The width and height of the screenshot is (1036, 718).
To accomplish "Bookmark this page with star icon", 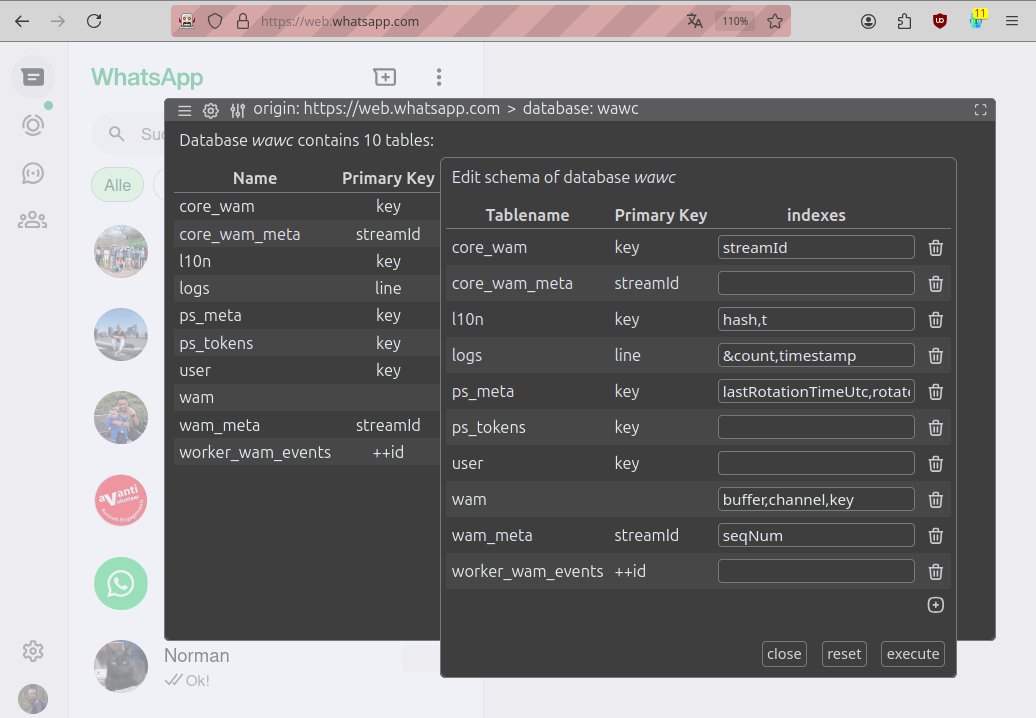I will coord(774,21).
